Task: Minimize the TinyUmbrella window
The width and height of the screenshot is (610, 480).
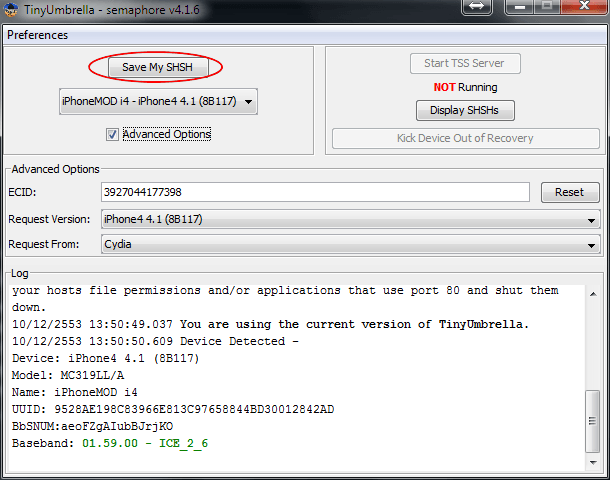Action: click(521, 7)
